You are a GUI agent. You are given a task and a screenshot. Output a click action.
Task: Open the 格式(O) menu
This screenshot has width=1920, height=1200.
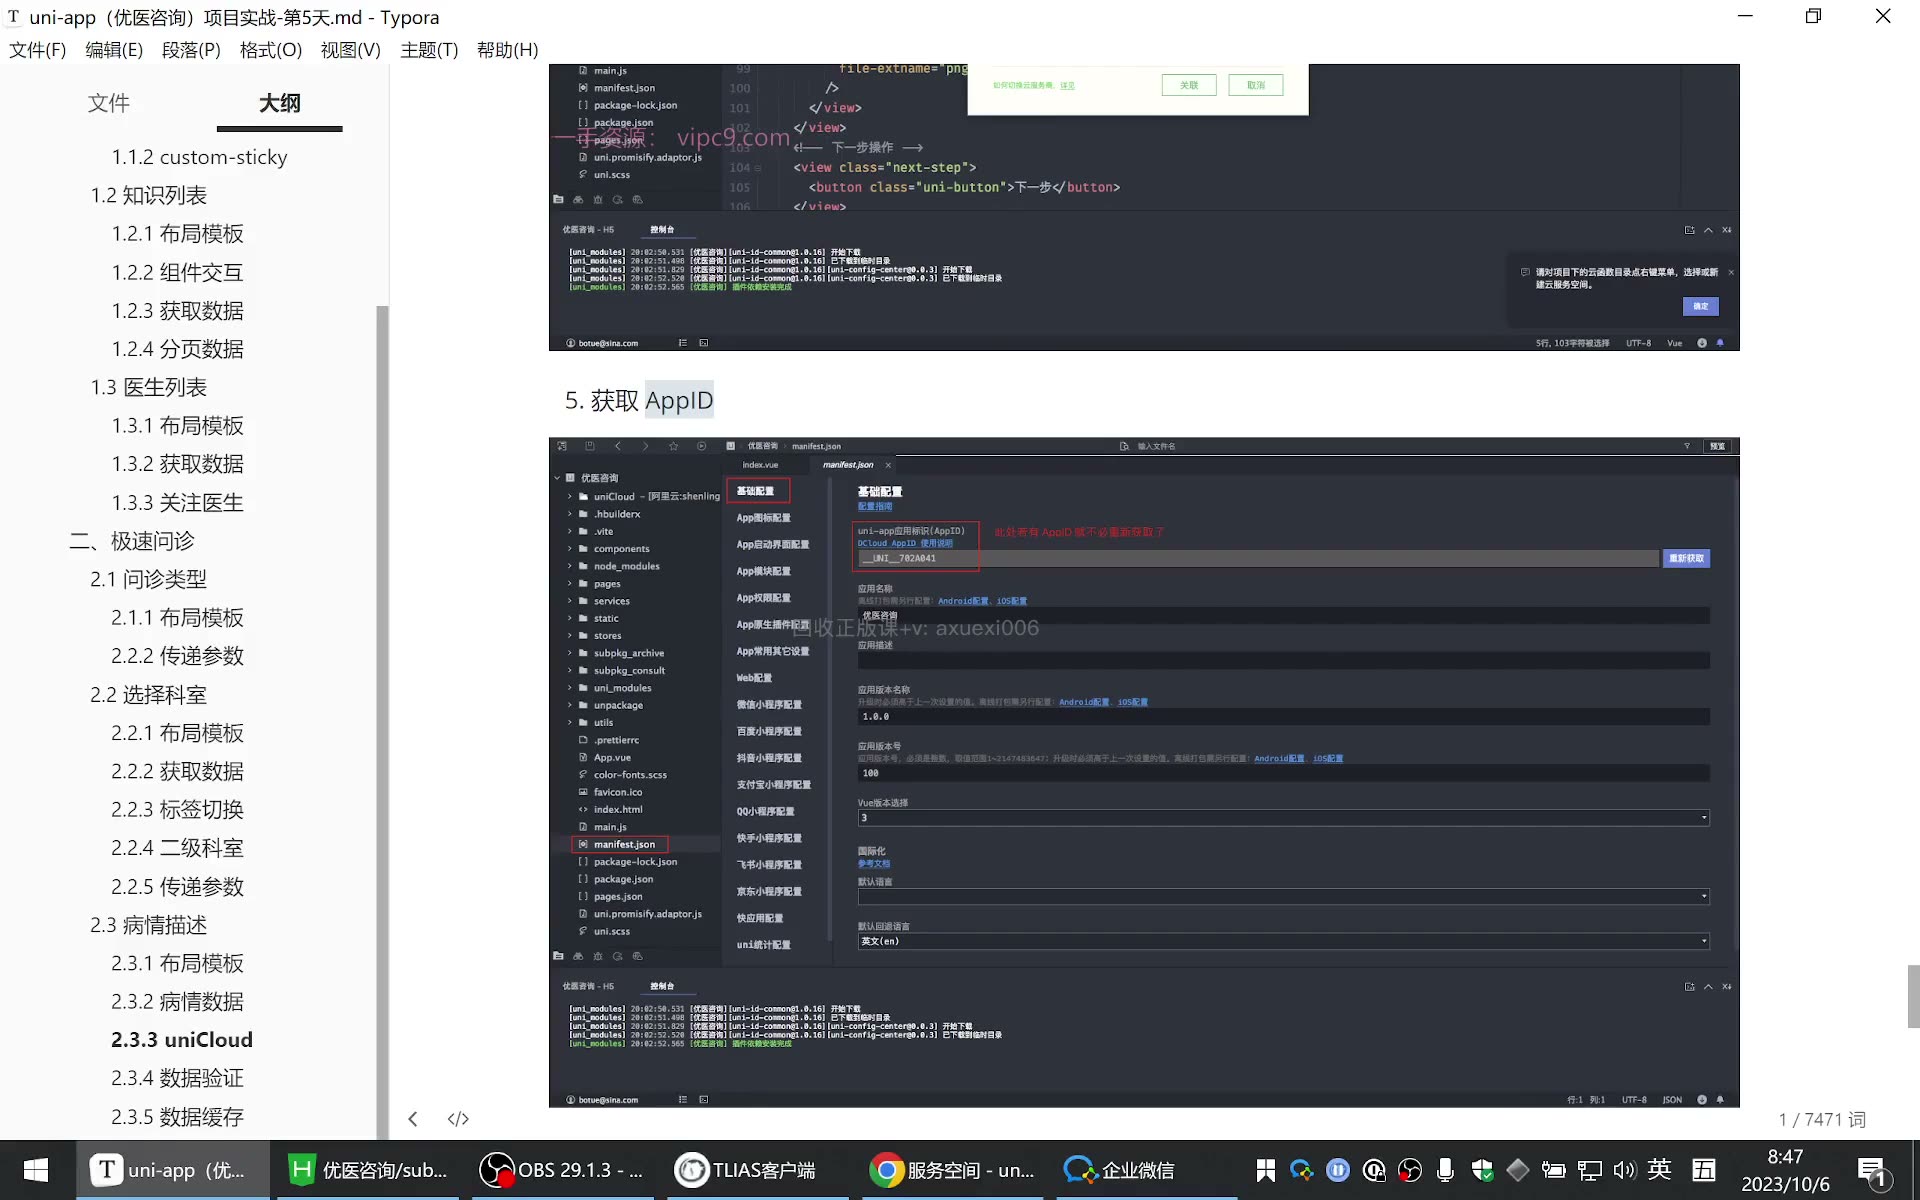tap(271, 50)
